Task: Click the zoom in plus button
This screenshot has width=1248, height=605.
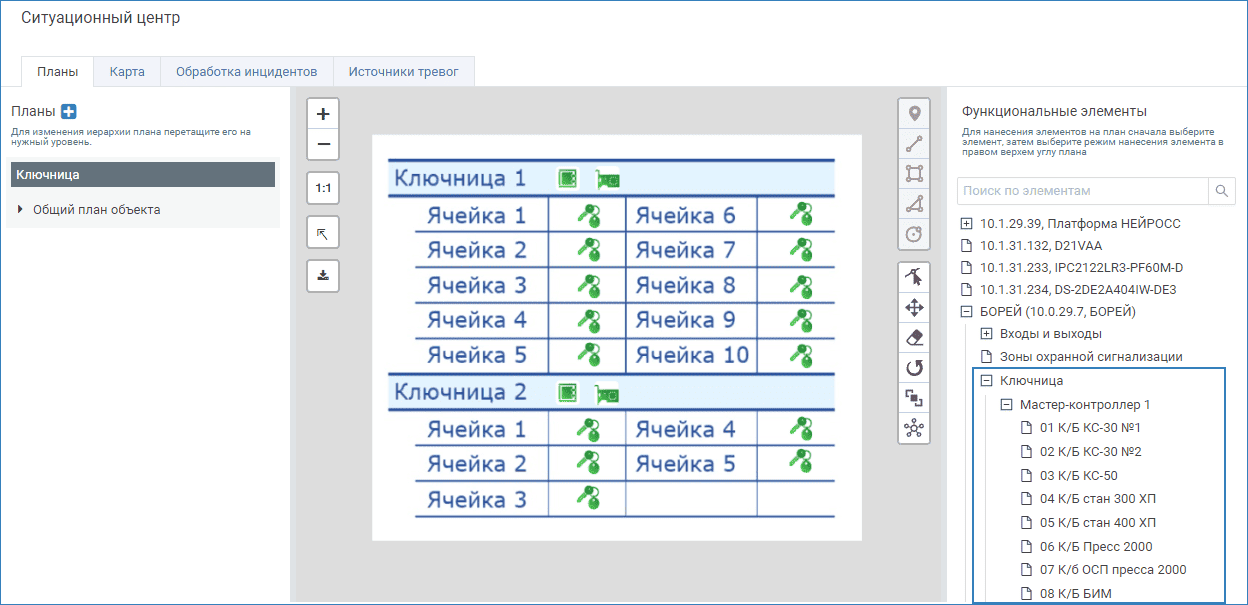Action: tap(323, 114)
